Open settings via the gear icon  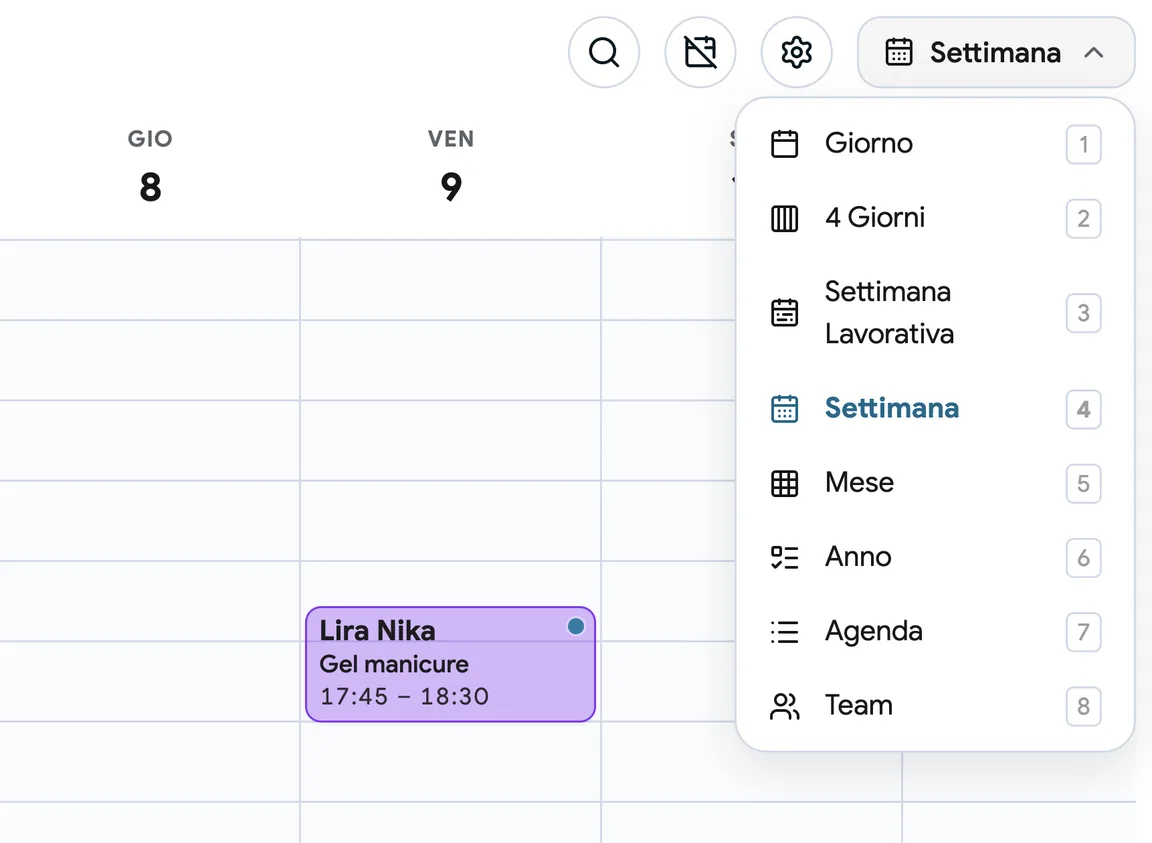tap(796, 52)
